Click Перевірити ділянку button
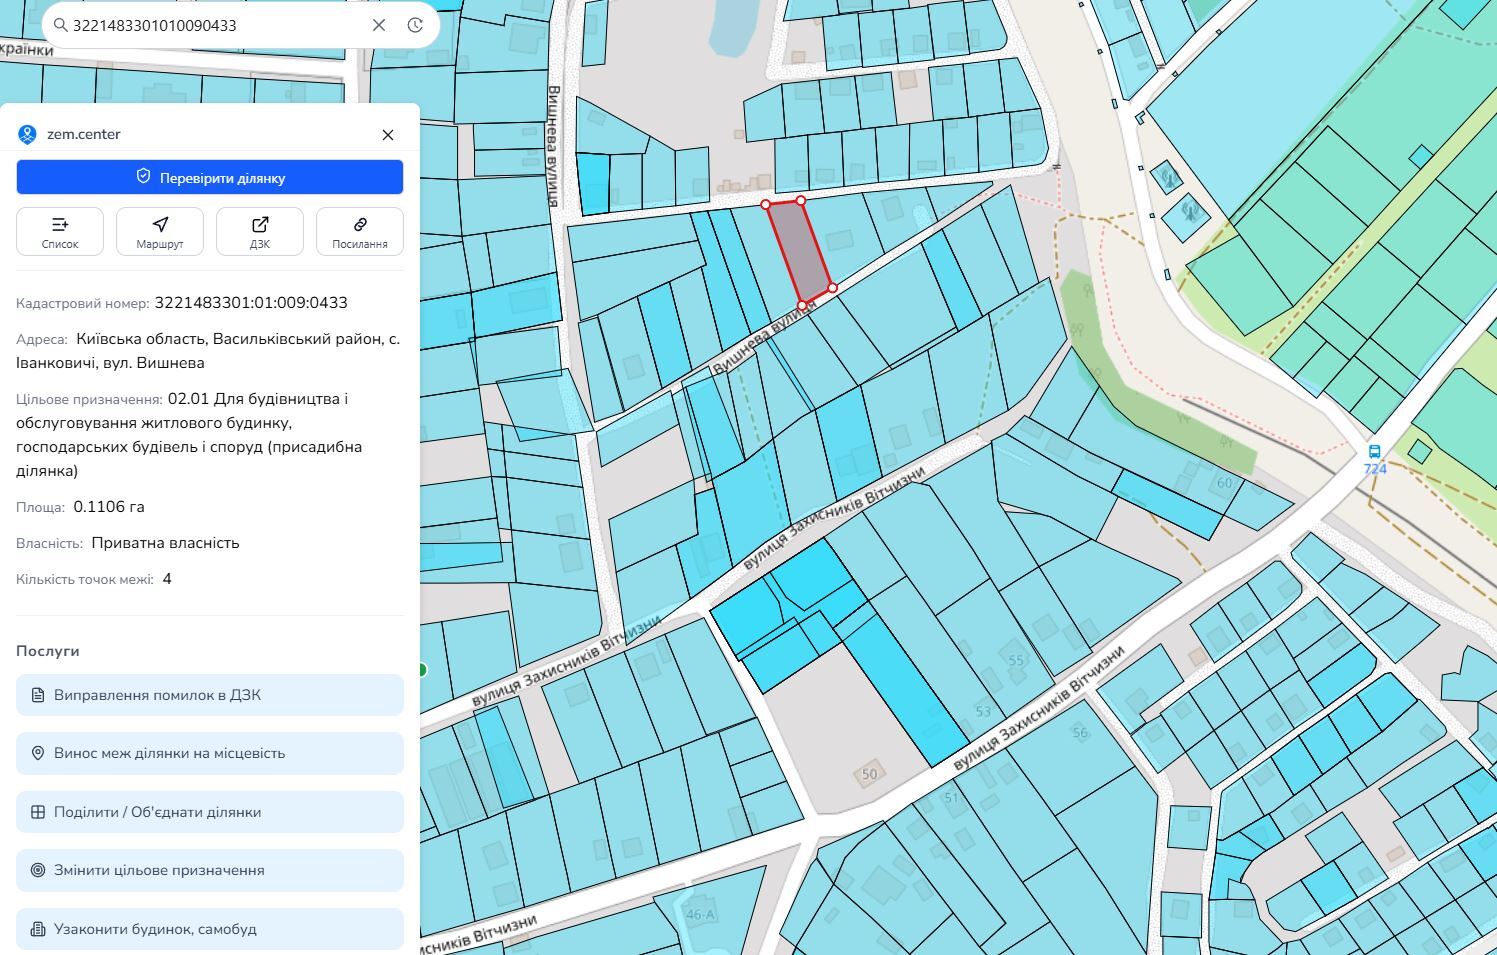 [x=210, y=177]
